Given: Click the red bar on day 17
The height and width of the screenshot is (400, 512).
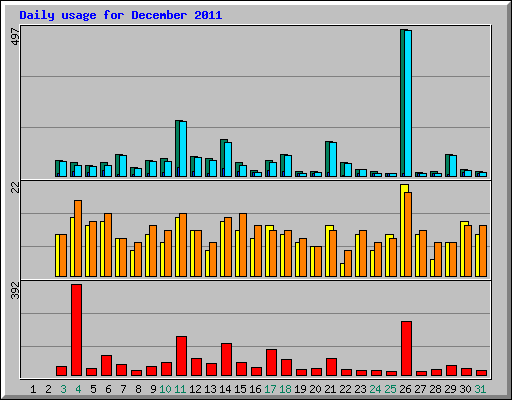Looking at the screenshot, I should coord(271,363).
